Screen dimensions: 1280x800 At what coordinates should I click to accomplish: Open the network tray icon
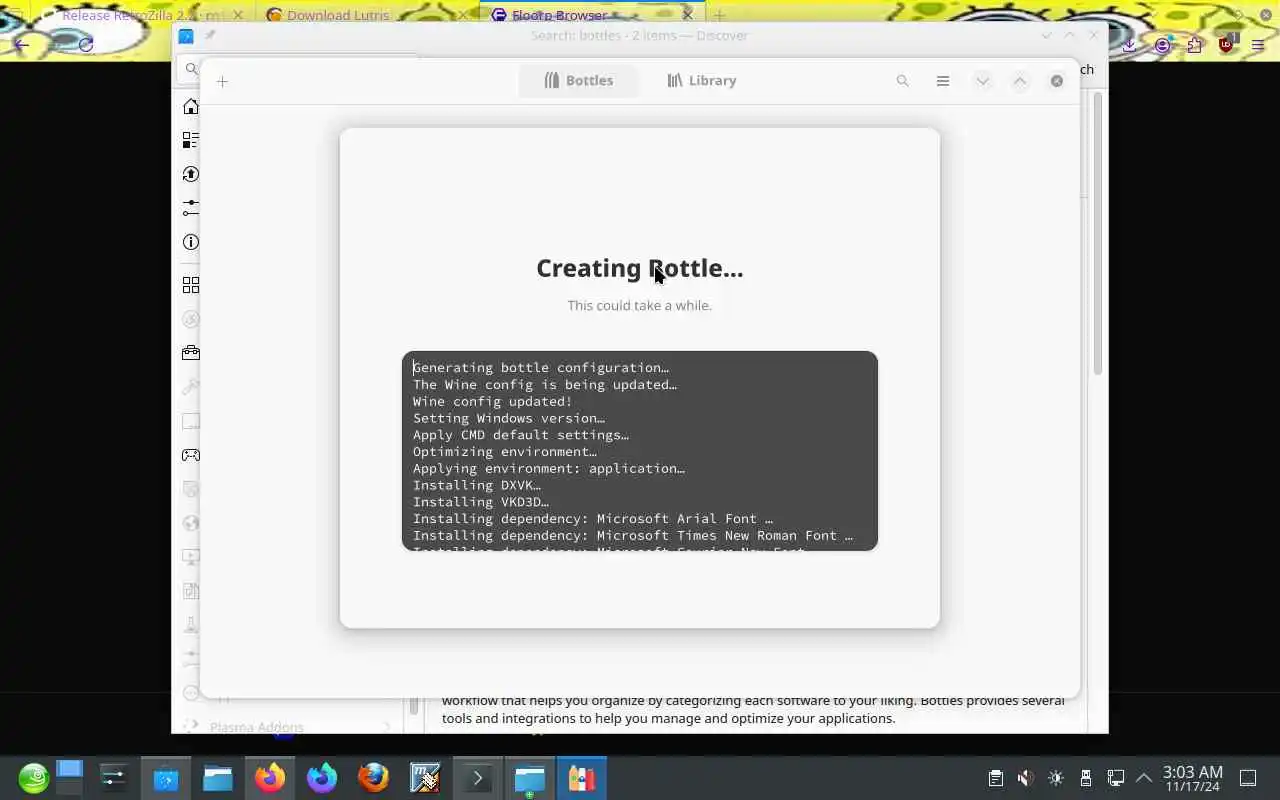point(1116,778)
